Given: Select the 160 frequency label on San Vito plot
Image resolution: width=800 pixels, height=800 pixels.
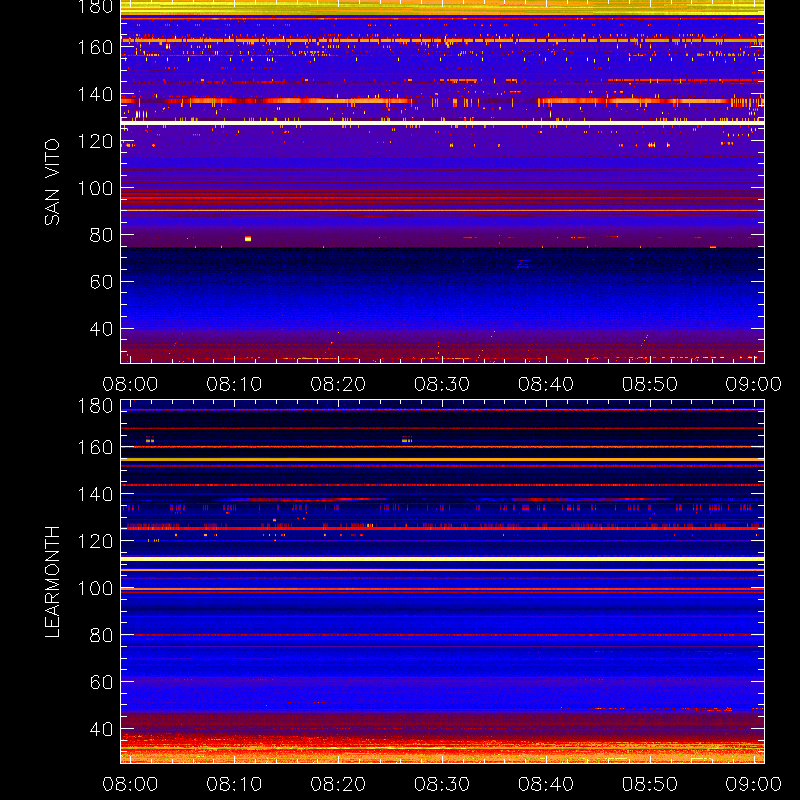Looking at the screenshot, I should point(95,47).
